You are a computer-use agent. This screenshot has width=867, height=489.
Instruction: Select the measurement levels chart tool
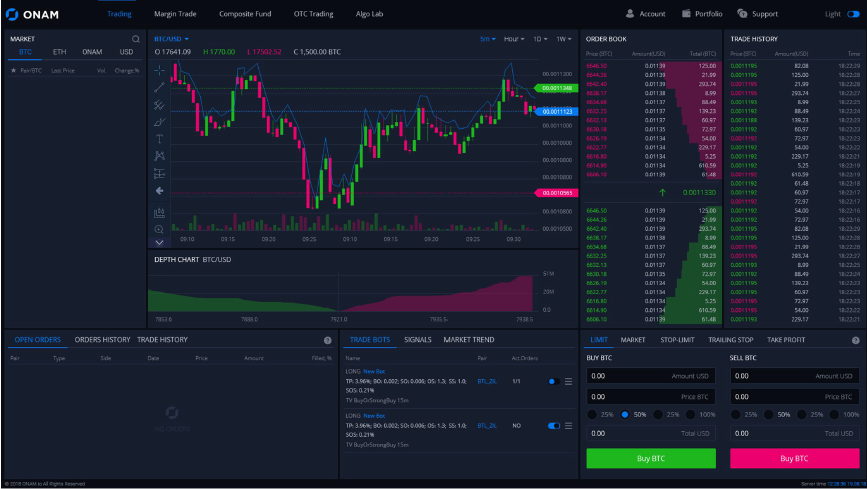pos(159,174)
